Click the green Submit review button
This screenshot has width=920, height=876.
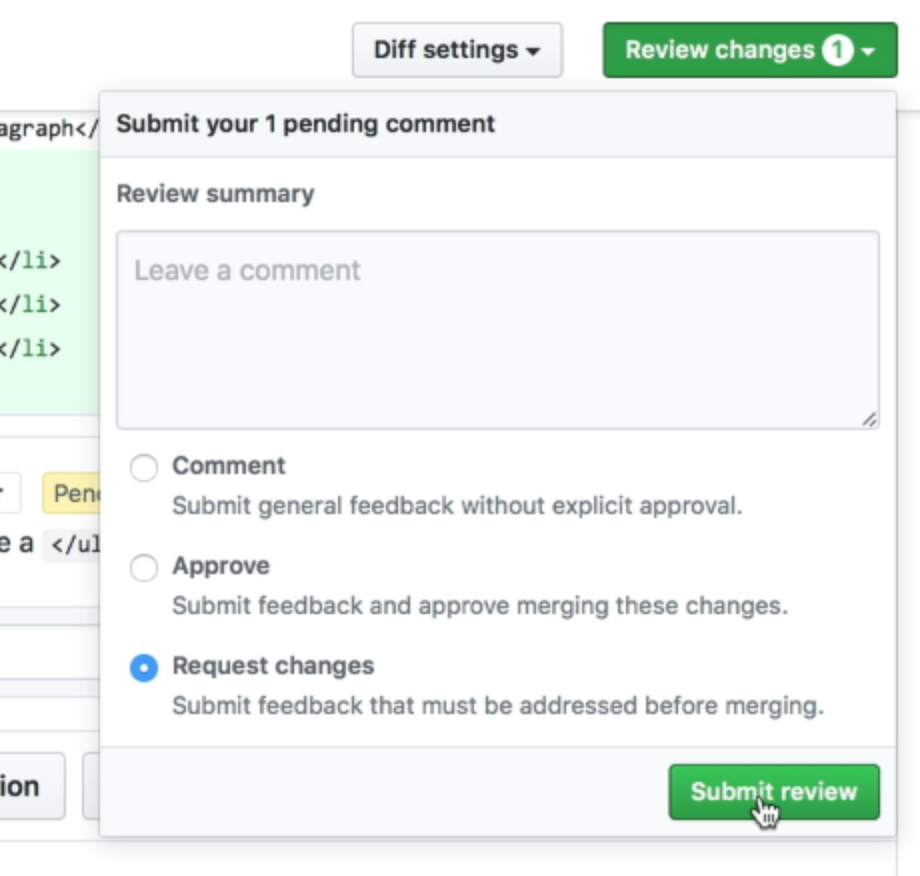(x=773, y=791)
